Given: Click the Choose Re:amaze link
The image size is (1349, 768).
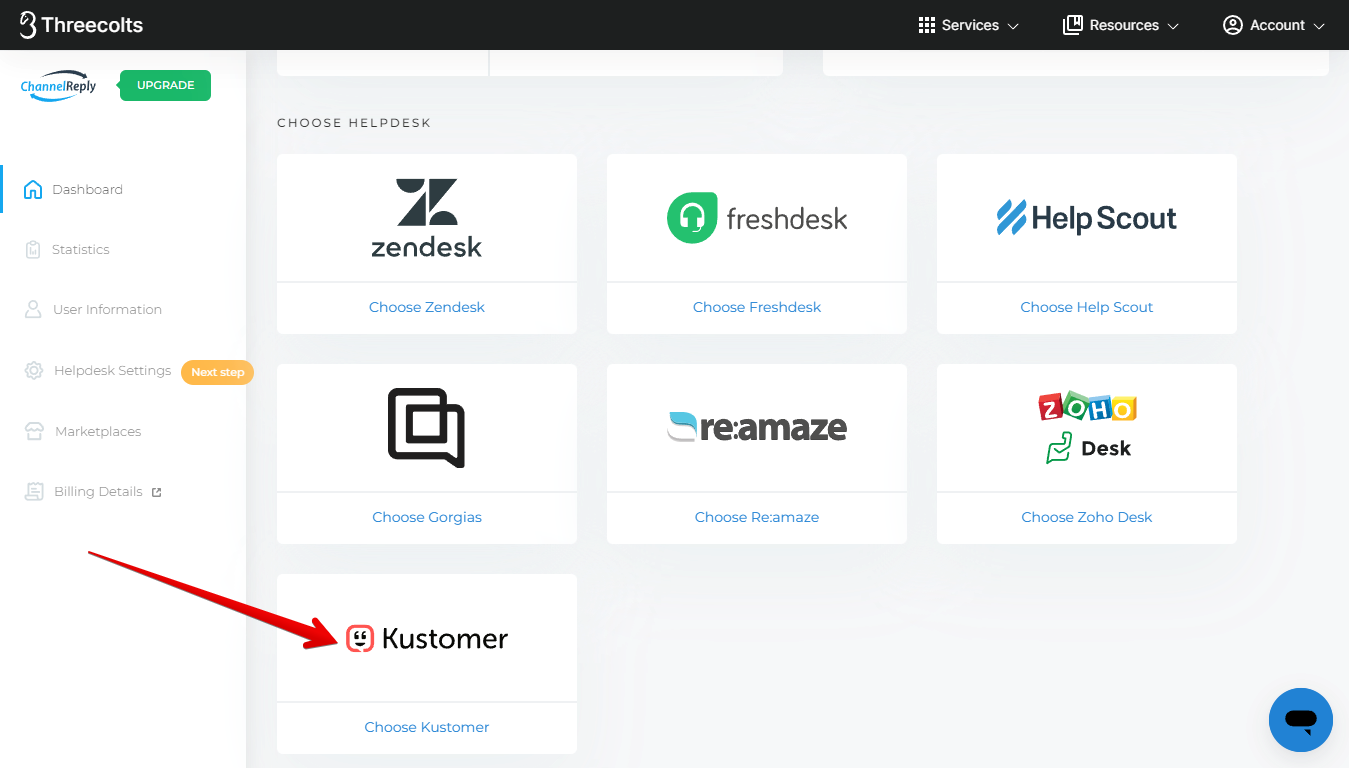Looking at the screenshot, I should click(x=757, y=517).
